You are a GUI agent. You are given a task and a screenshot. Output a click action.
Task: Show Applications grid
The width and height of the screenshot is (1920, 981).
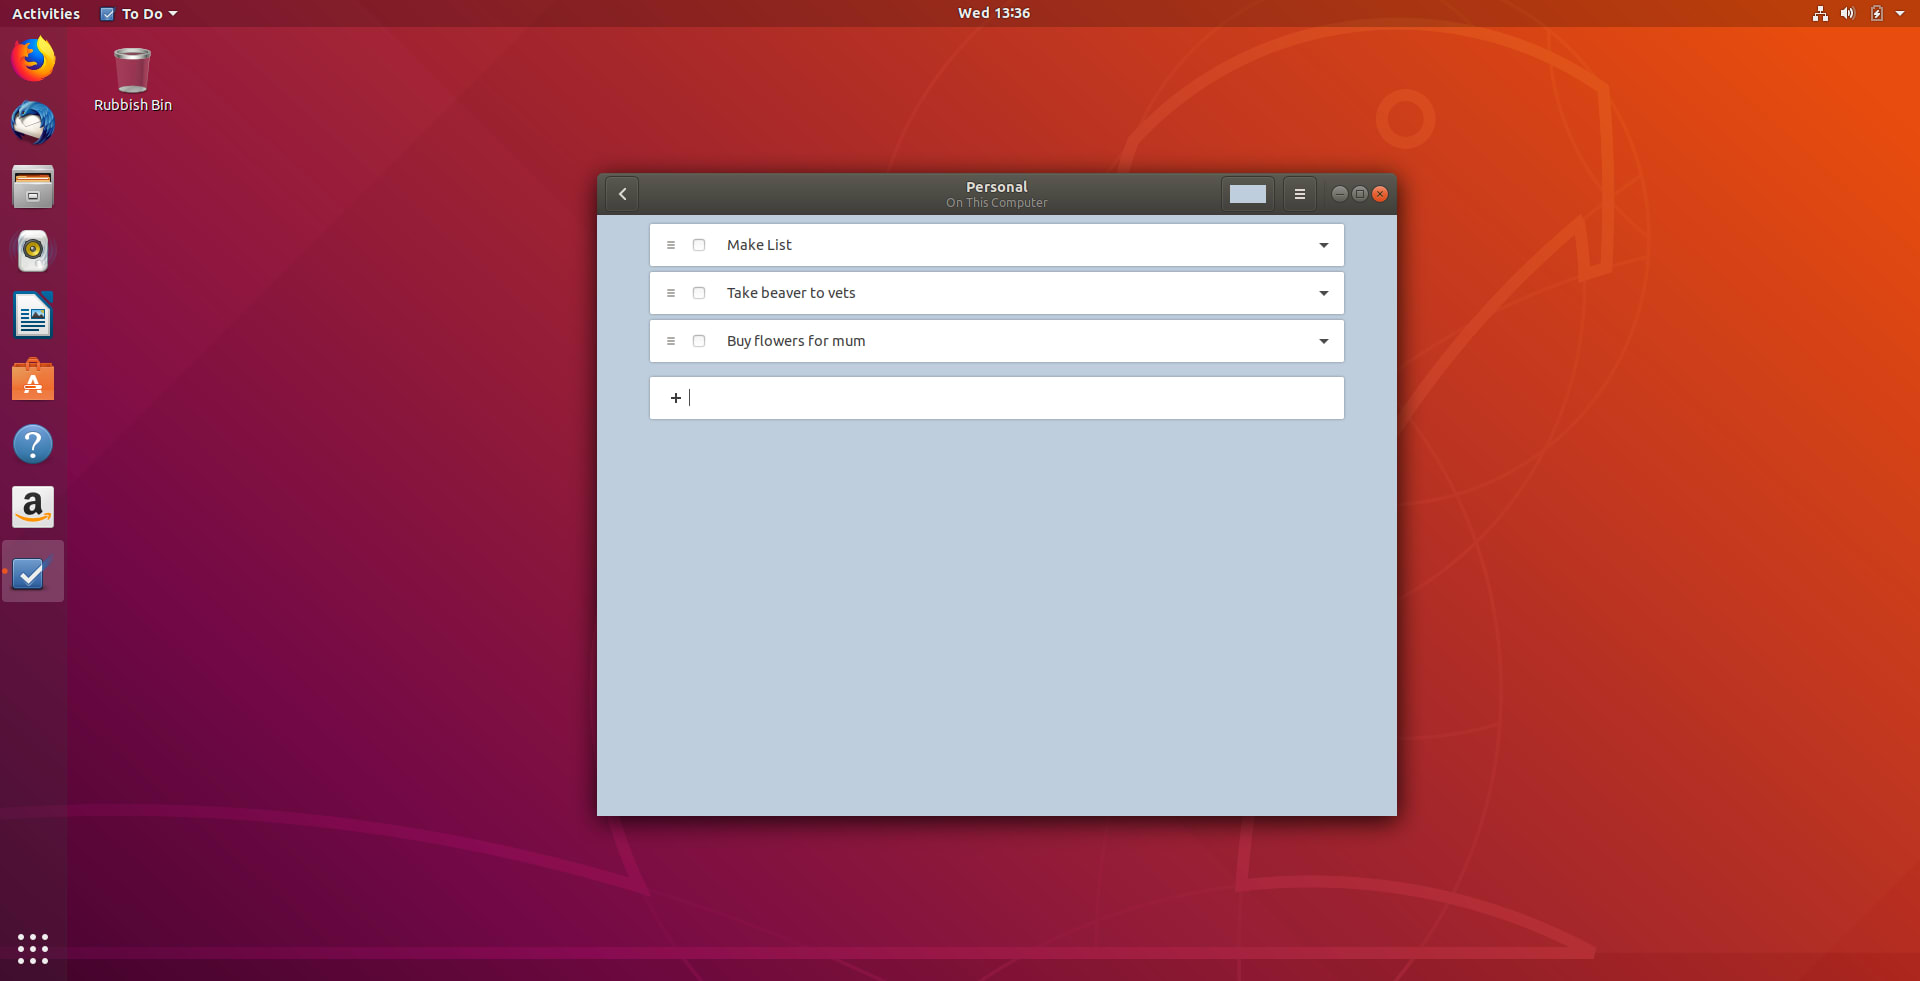(33, 948)
